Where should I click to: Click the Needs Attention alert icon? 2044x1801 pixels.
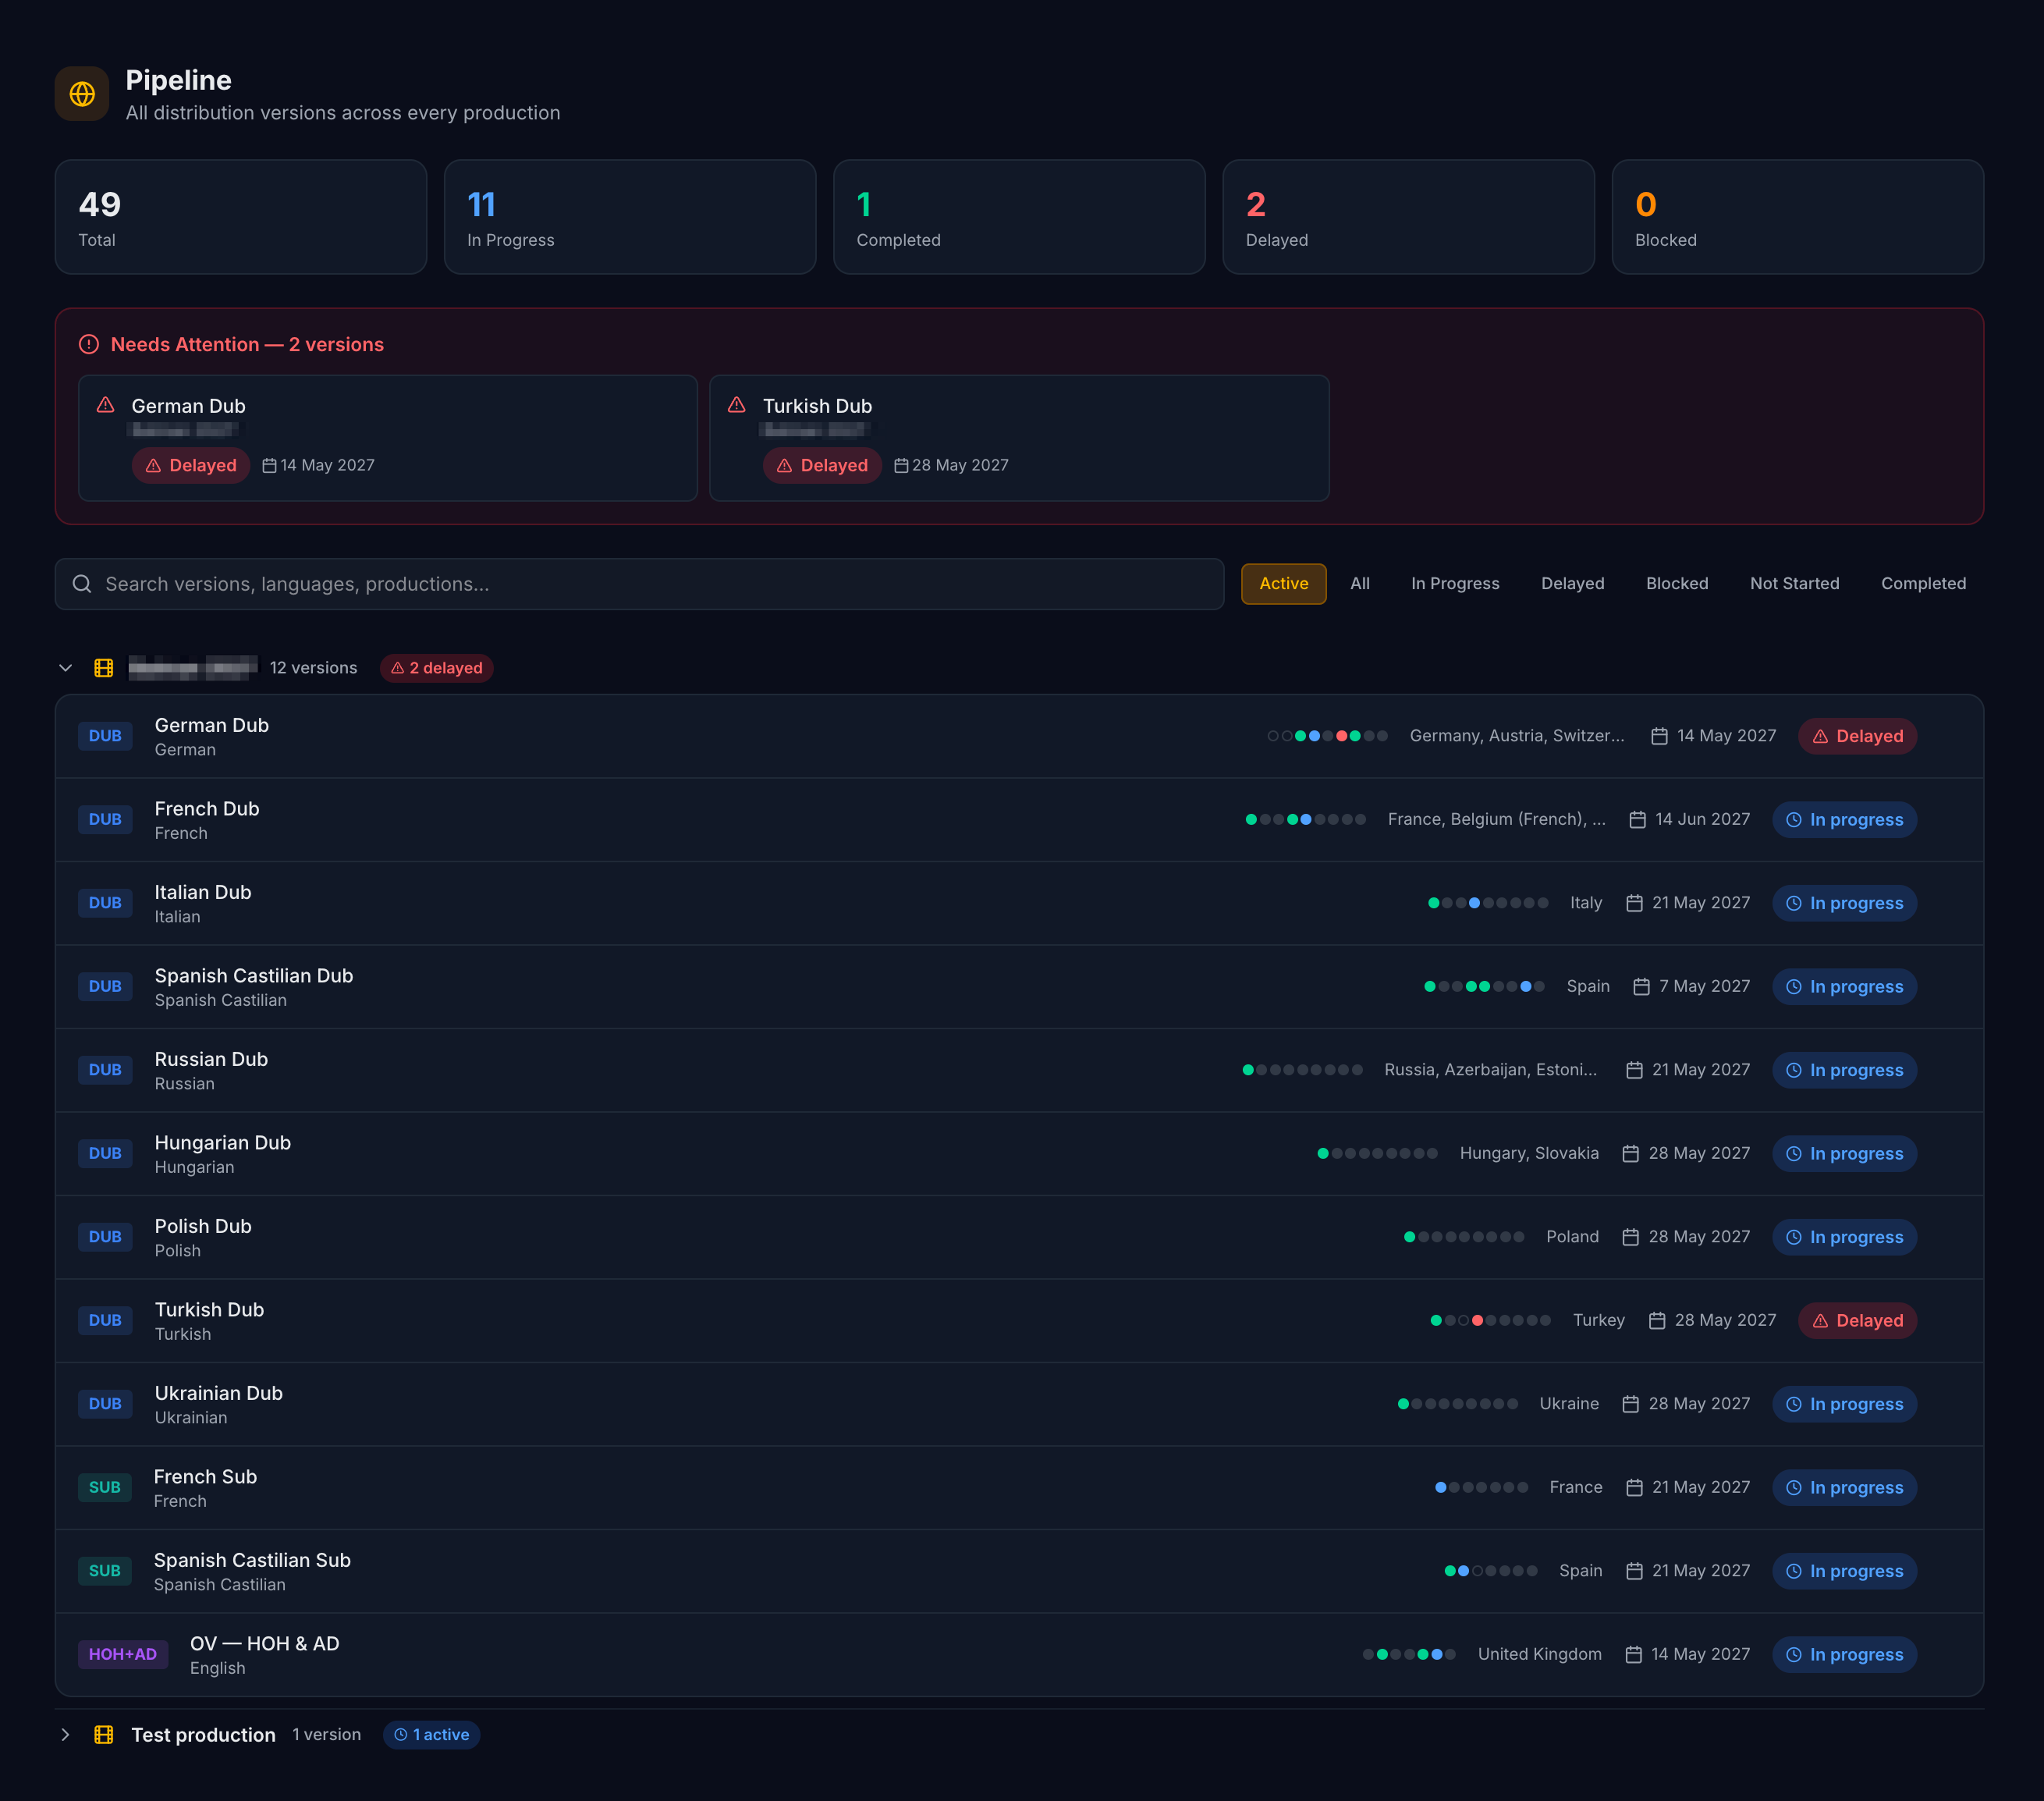(x=89, y=344)
